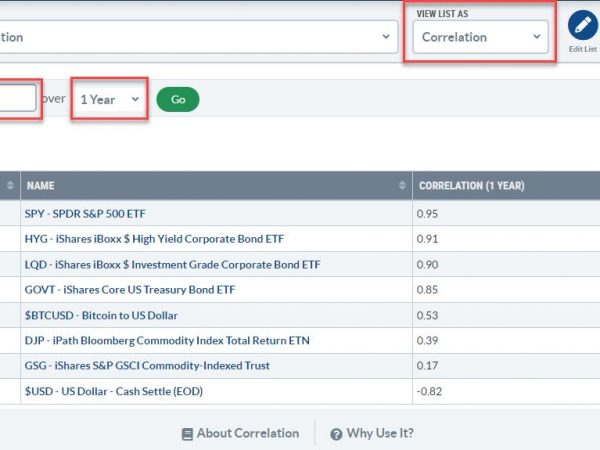Select the -0.82 correlation value for $USD
The width and height of the screenshot is (600, 450).
pos(429,391)
